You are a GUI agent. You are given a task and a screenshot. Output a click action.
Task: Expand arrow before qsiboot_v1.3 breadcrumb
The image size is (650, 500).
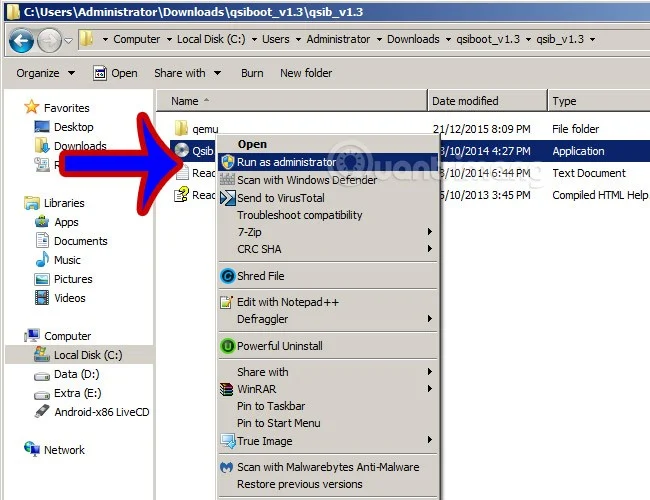448,39
